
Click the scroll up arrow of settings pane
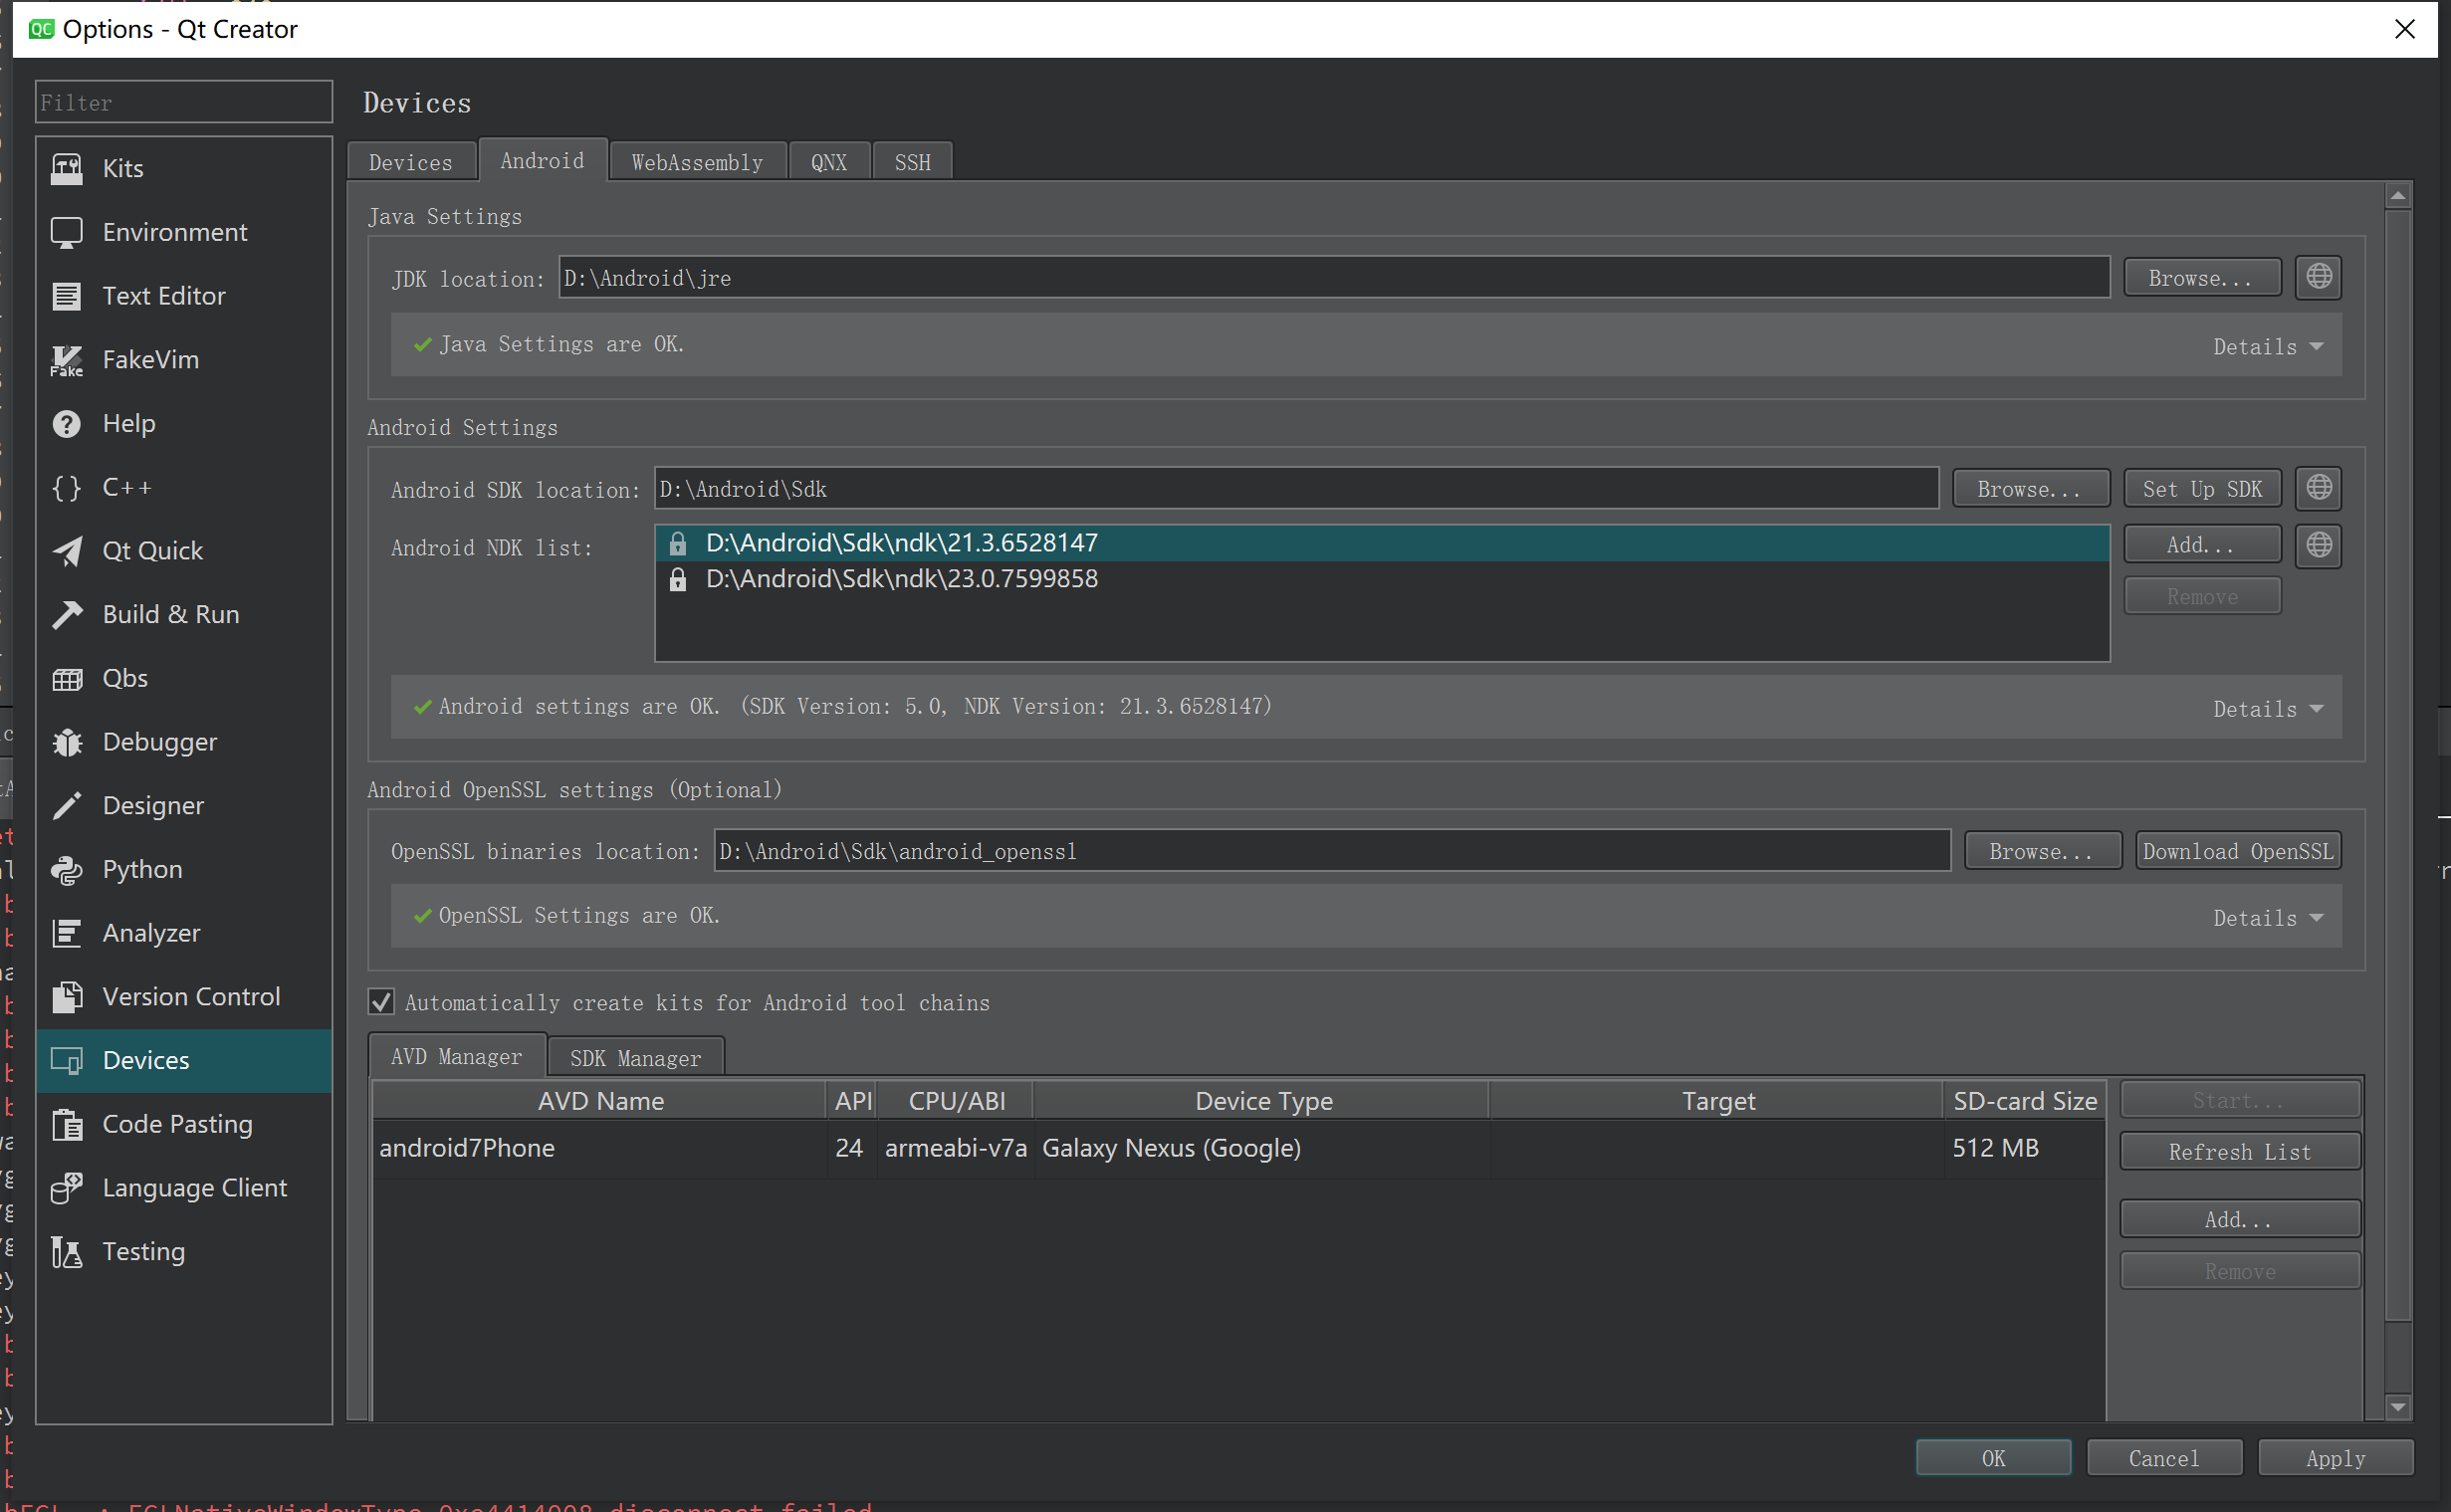(2397, 196)
